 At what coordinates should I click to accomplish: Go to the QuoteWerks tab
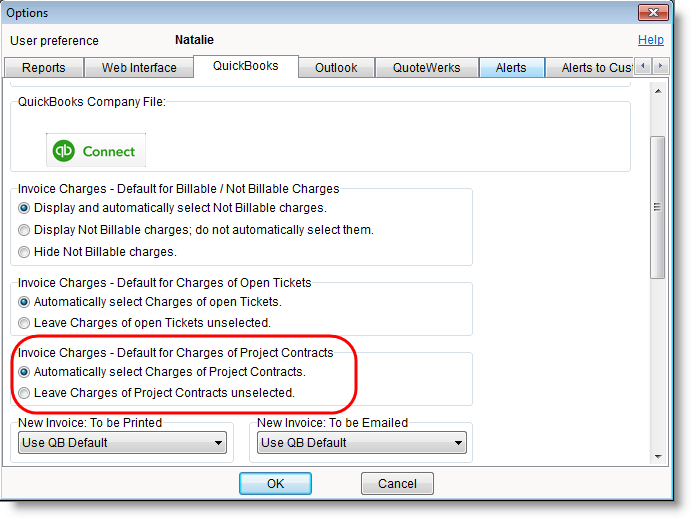click(x=426, y=68)
